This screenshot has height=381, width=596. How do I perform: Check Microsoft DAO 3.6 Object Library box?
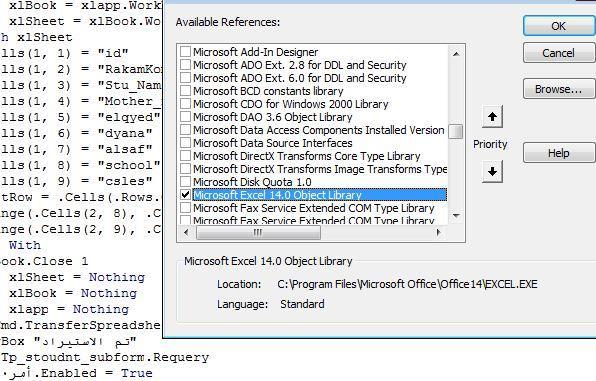coord(185,116)
